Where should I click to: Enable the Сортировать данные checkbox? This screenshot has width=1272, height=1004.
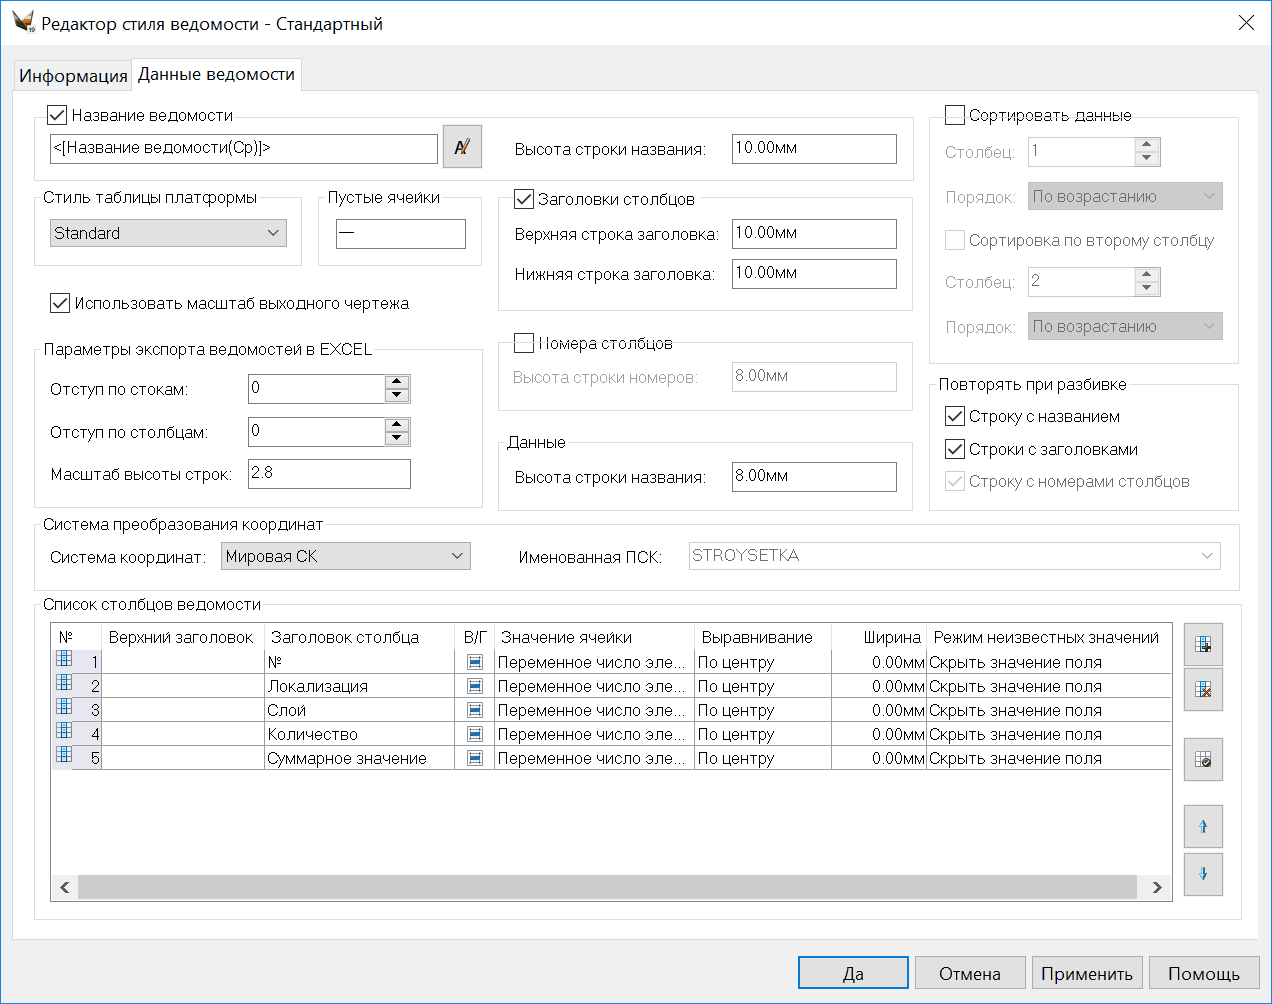(955, 115)
